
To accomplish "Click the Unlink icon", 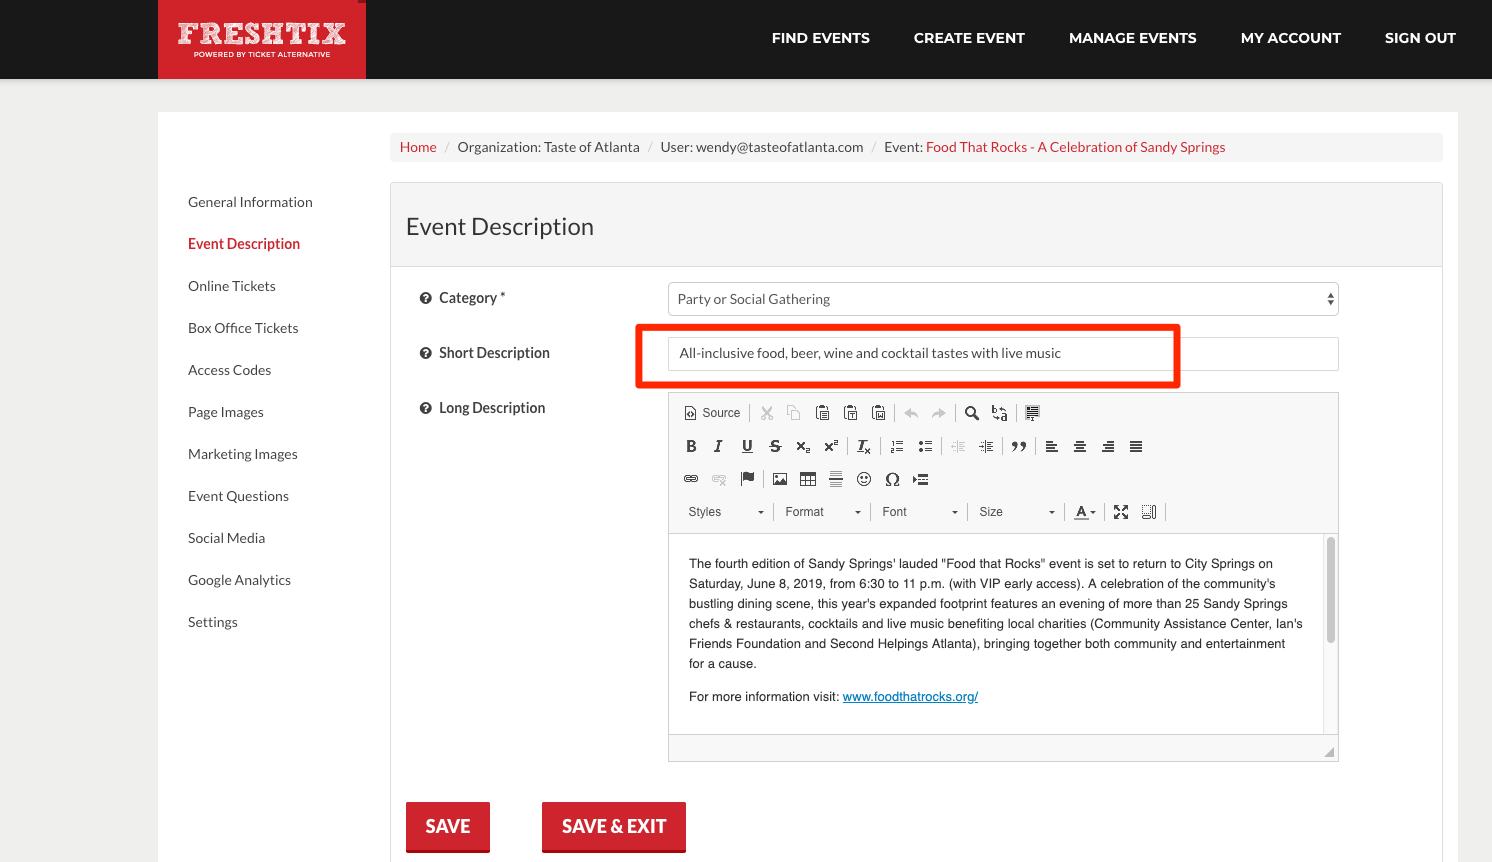I will (719, 479).
